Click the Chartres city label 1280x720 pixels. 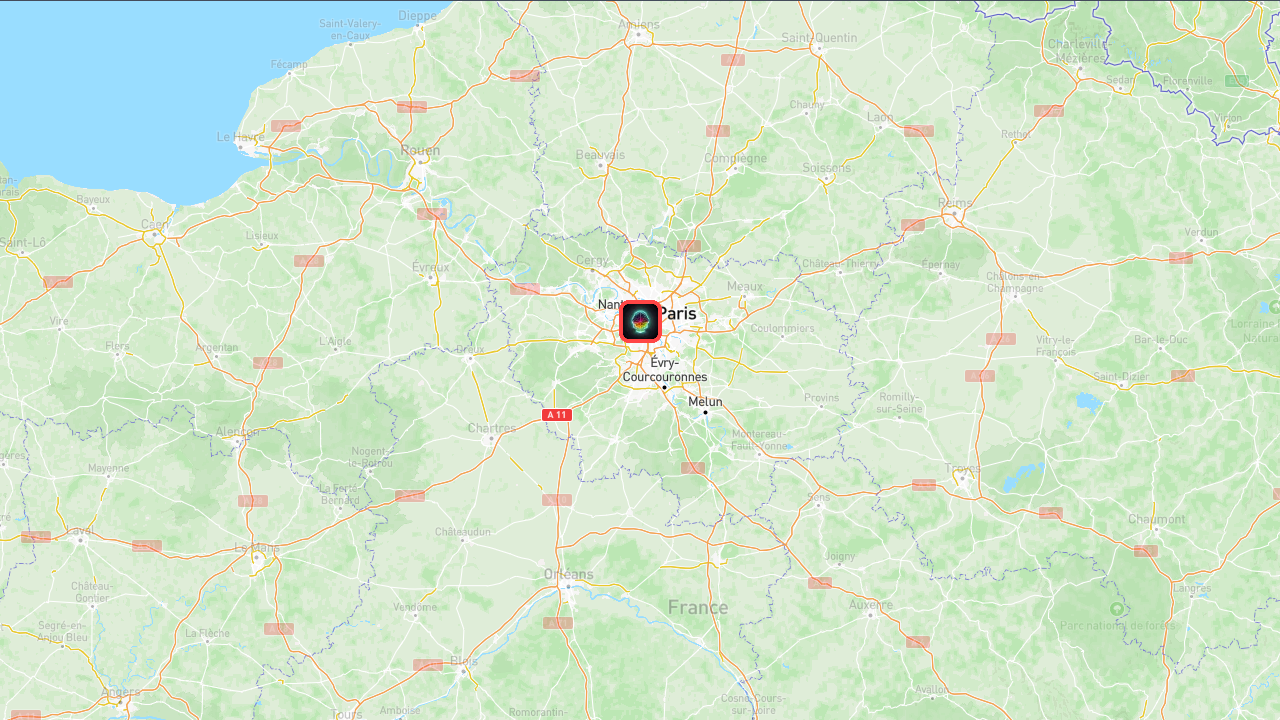click(x=492, y=428)
